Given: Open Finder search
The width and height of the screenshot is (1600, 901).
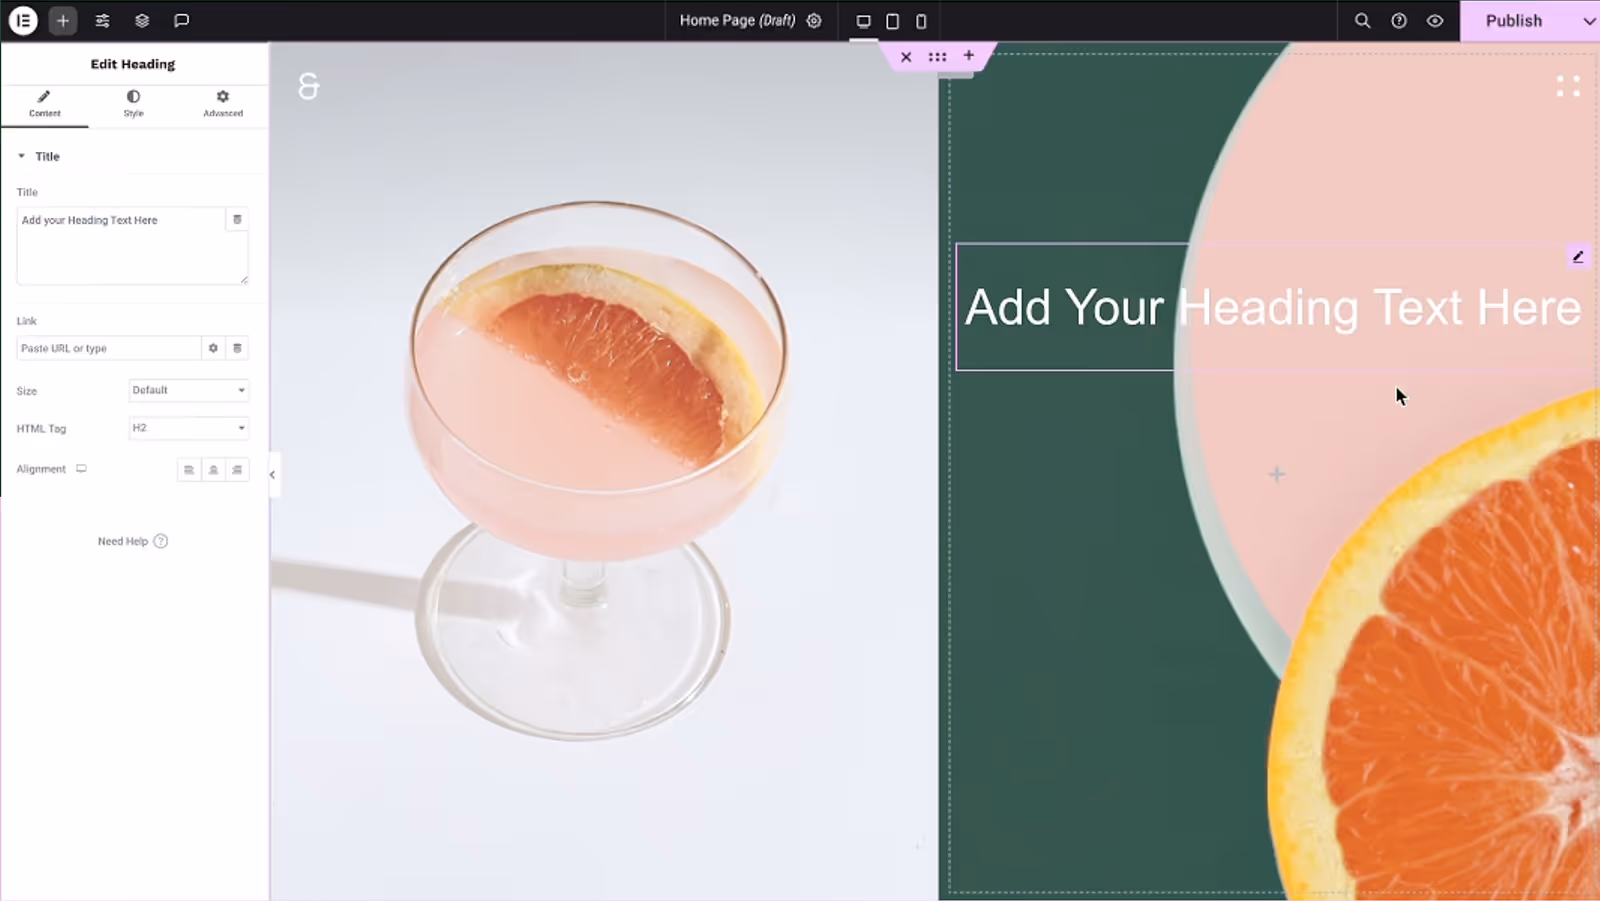Looking at the screenshot, I should coord(1362,20).
